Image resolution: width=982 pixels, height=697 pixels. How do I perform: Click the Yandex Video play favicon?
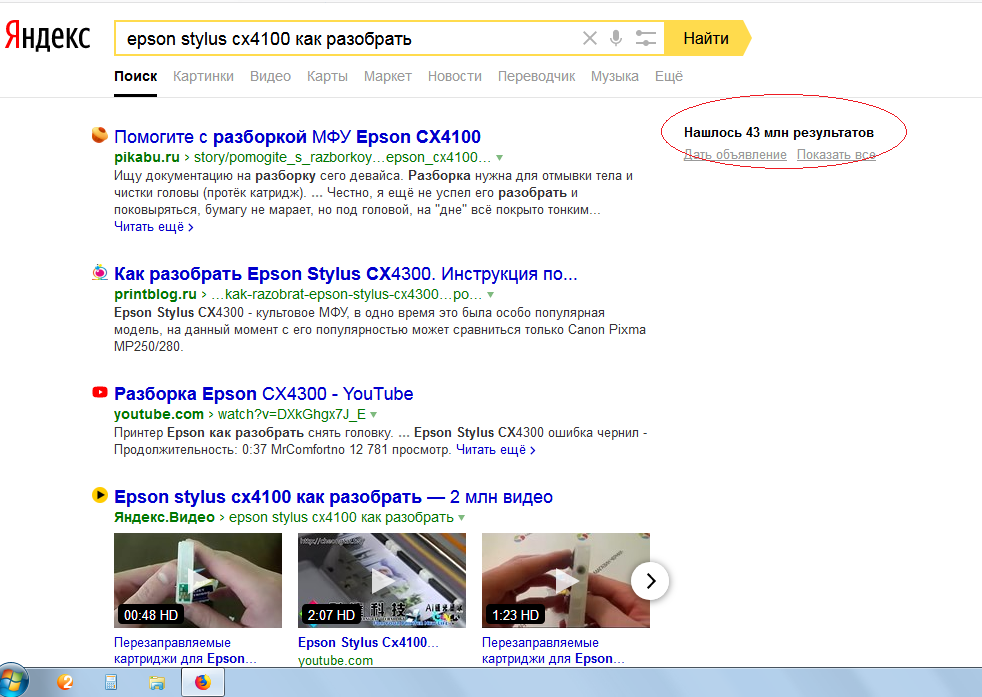tap(100, 495)
